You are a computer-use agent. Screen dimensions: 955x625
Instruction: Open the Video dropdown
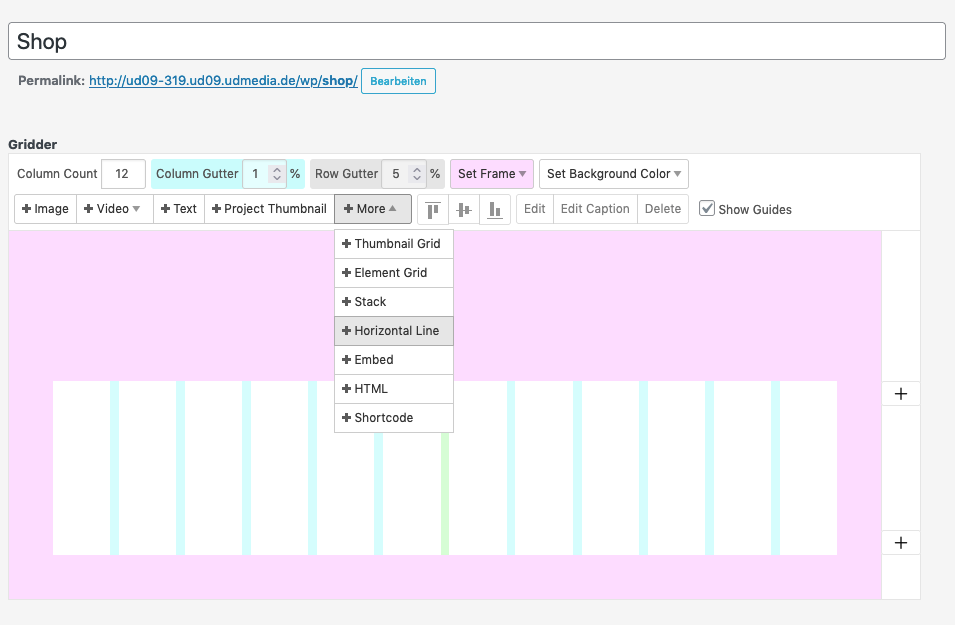[x=114, y=209]
